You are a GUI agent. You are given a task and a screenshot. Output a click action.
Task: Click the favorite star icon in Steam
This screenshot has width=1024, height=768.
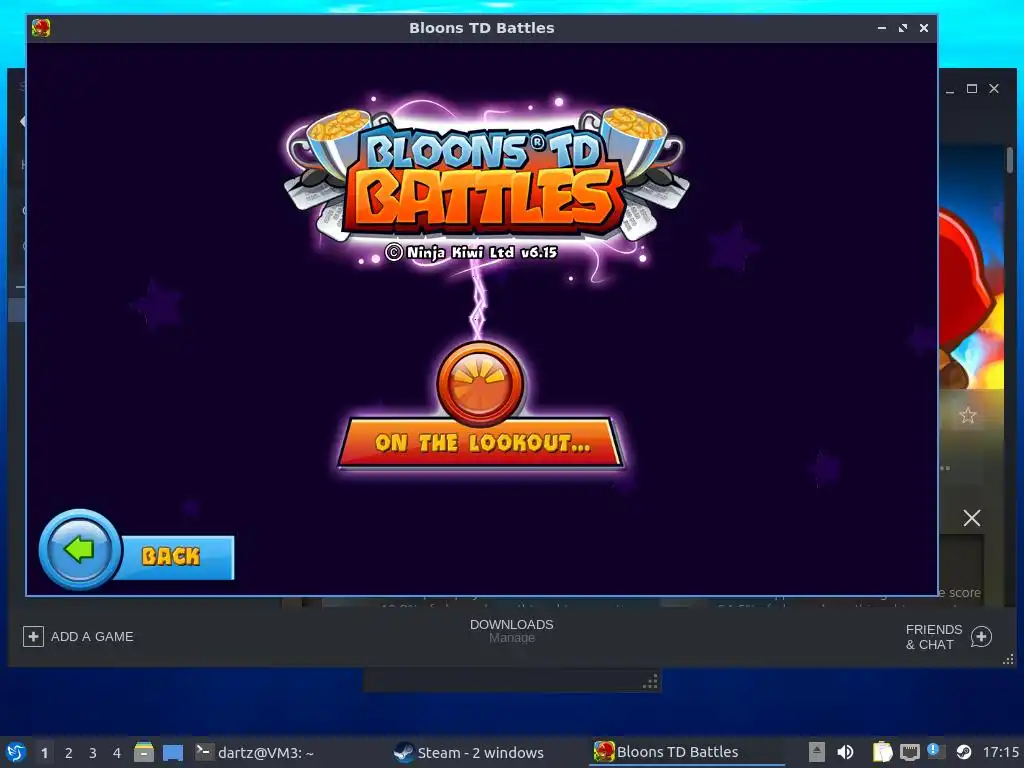click(968, 415)
